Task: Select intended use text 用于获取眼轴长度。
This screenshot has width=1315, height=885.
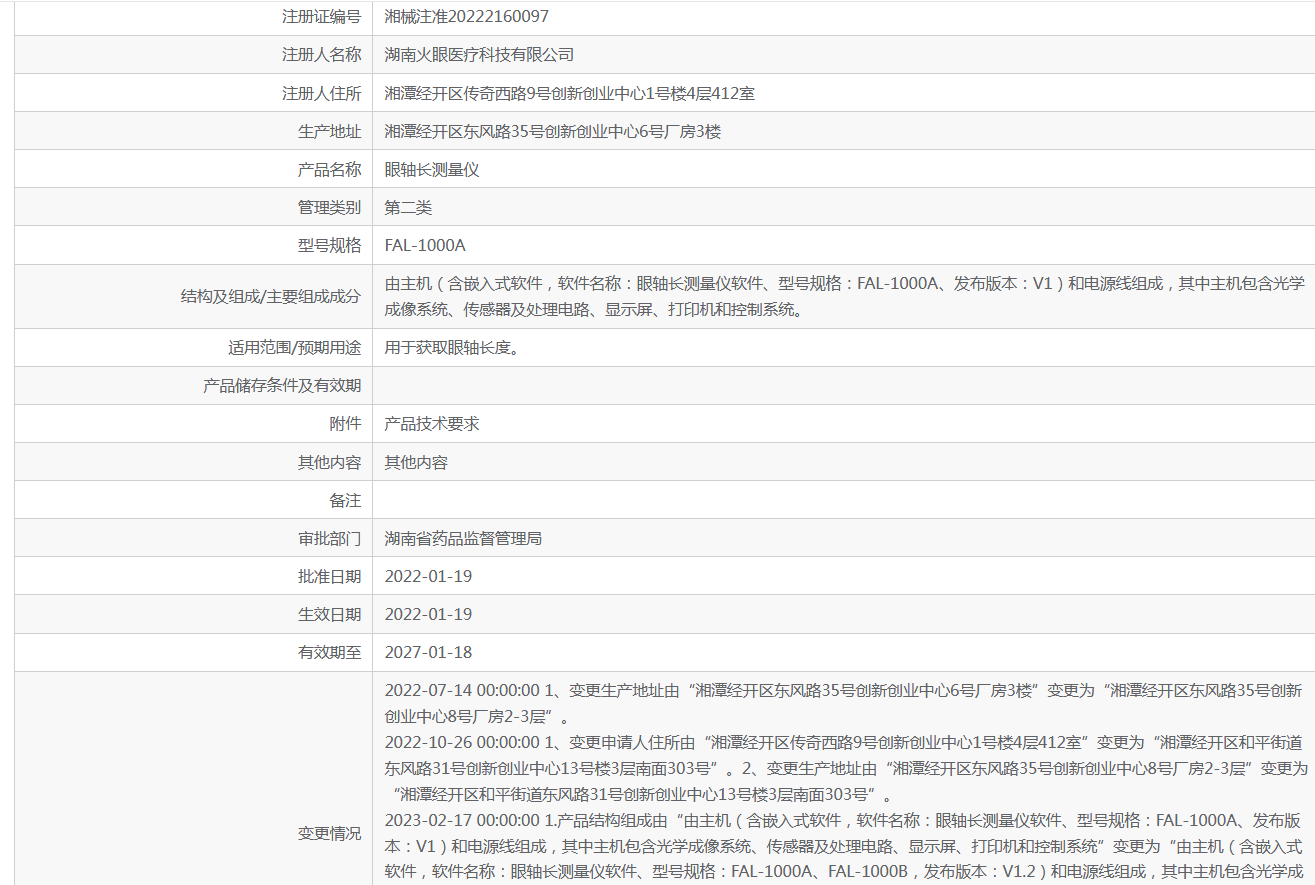Action: tap(453, 348)
